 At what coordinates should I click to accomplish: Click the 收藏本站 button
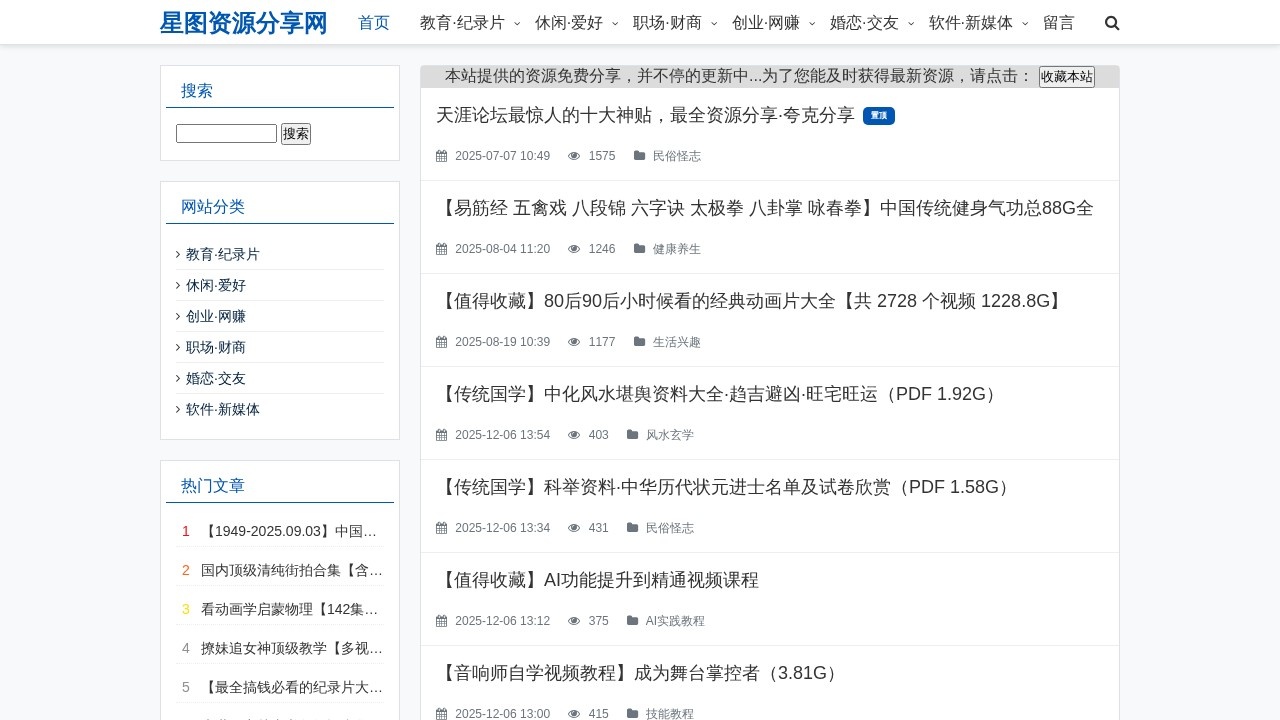click(1067, 77)
